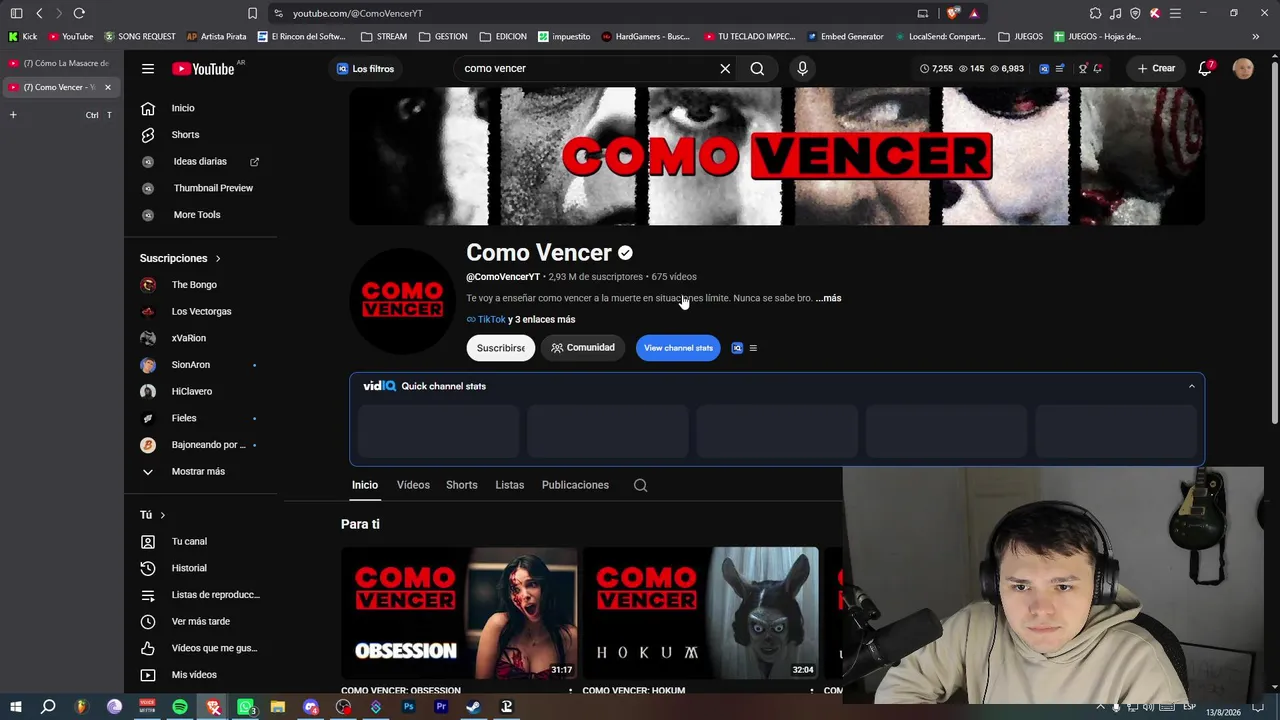Image resolution: width=1280 pixels, height=720 pixels.
Task: Click View channel stats button
Action: (x=678, y=348)
